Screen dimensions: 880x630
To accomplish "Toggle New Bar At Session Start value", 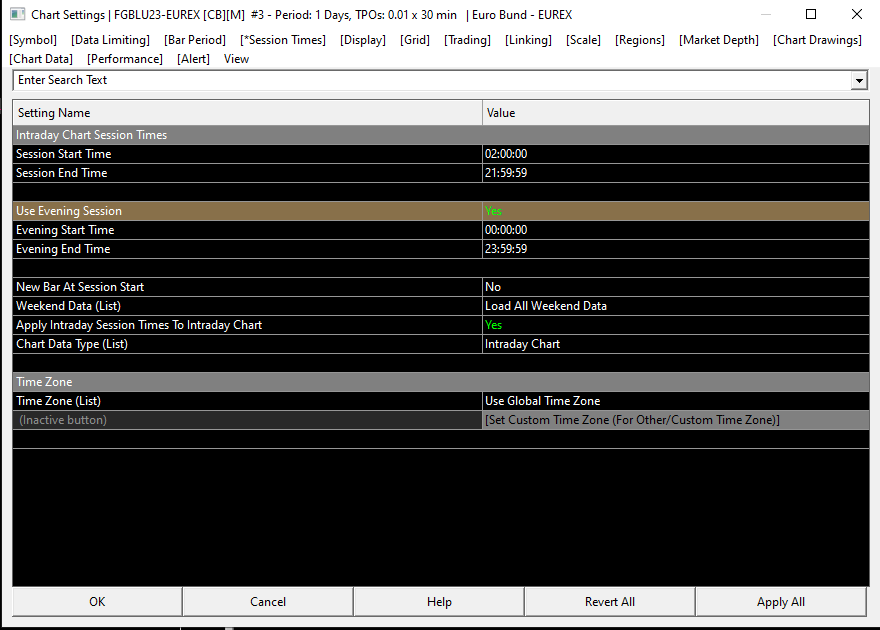I will click(675, 287).
